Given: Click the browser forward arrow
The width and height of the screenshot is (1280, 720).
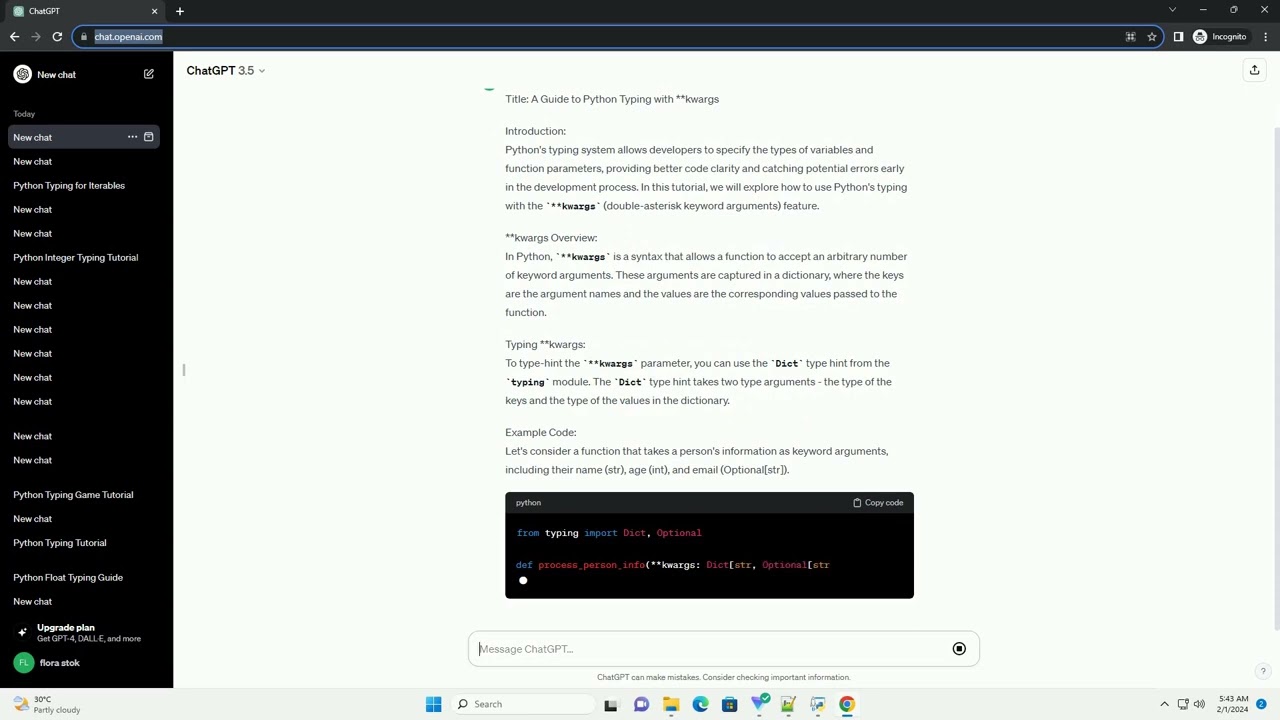Looking at the screenshot, I should tap(36, 37).
